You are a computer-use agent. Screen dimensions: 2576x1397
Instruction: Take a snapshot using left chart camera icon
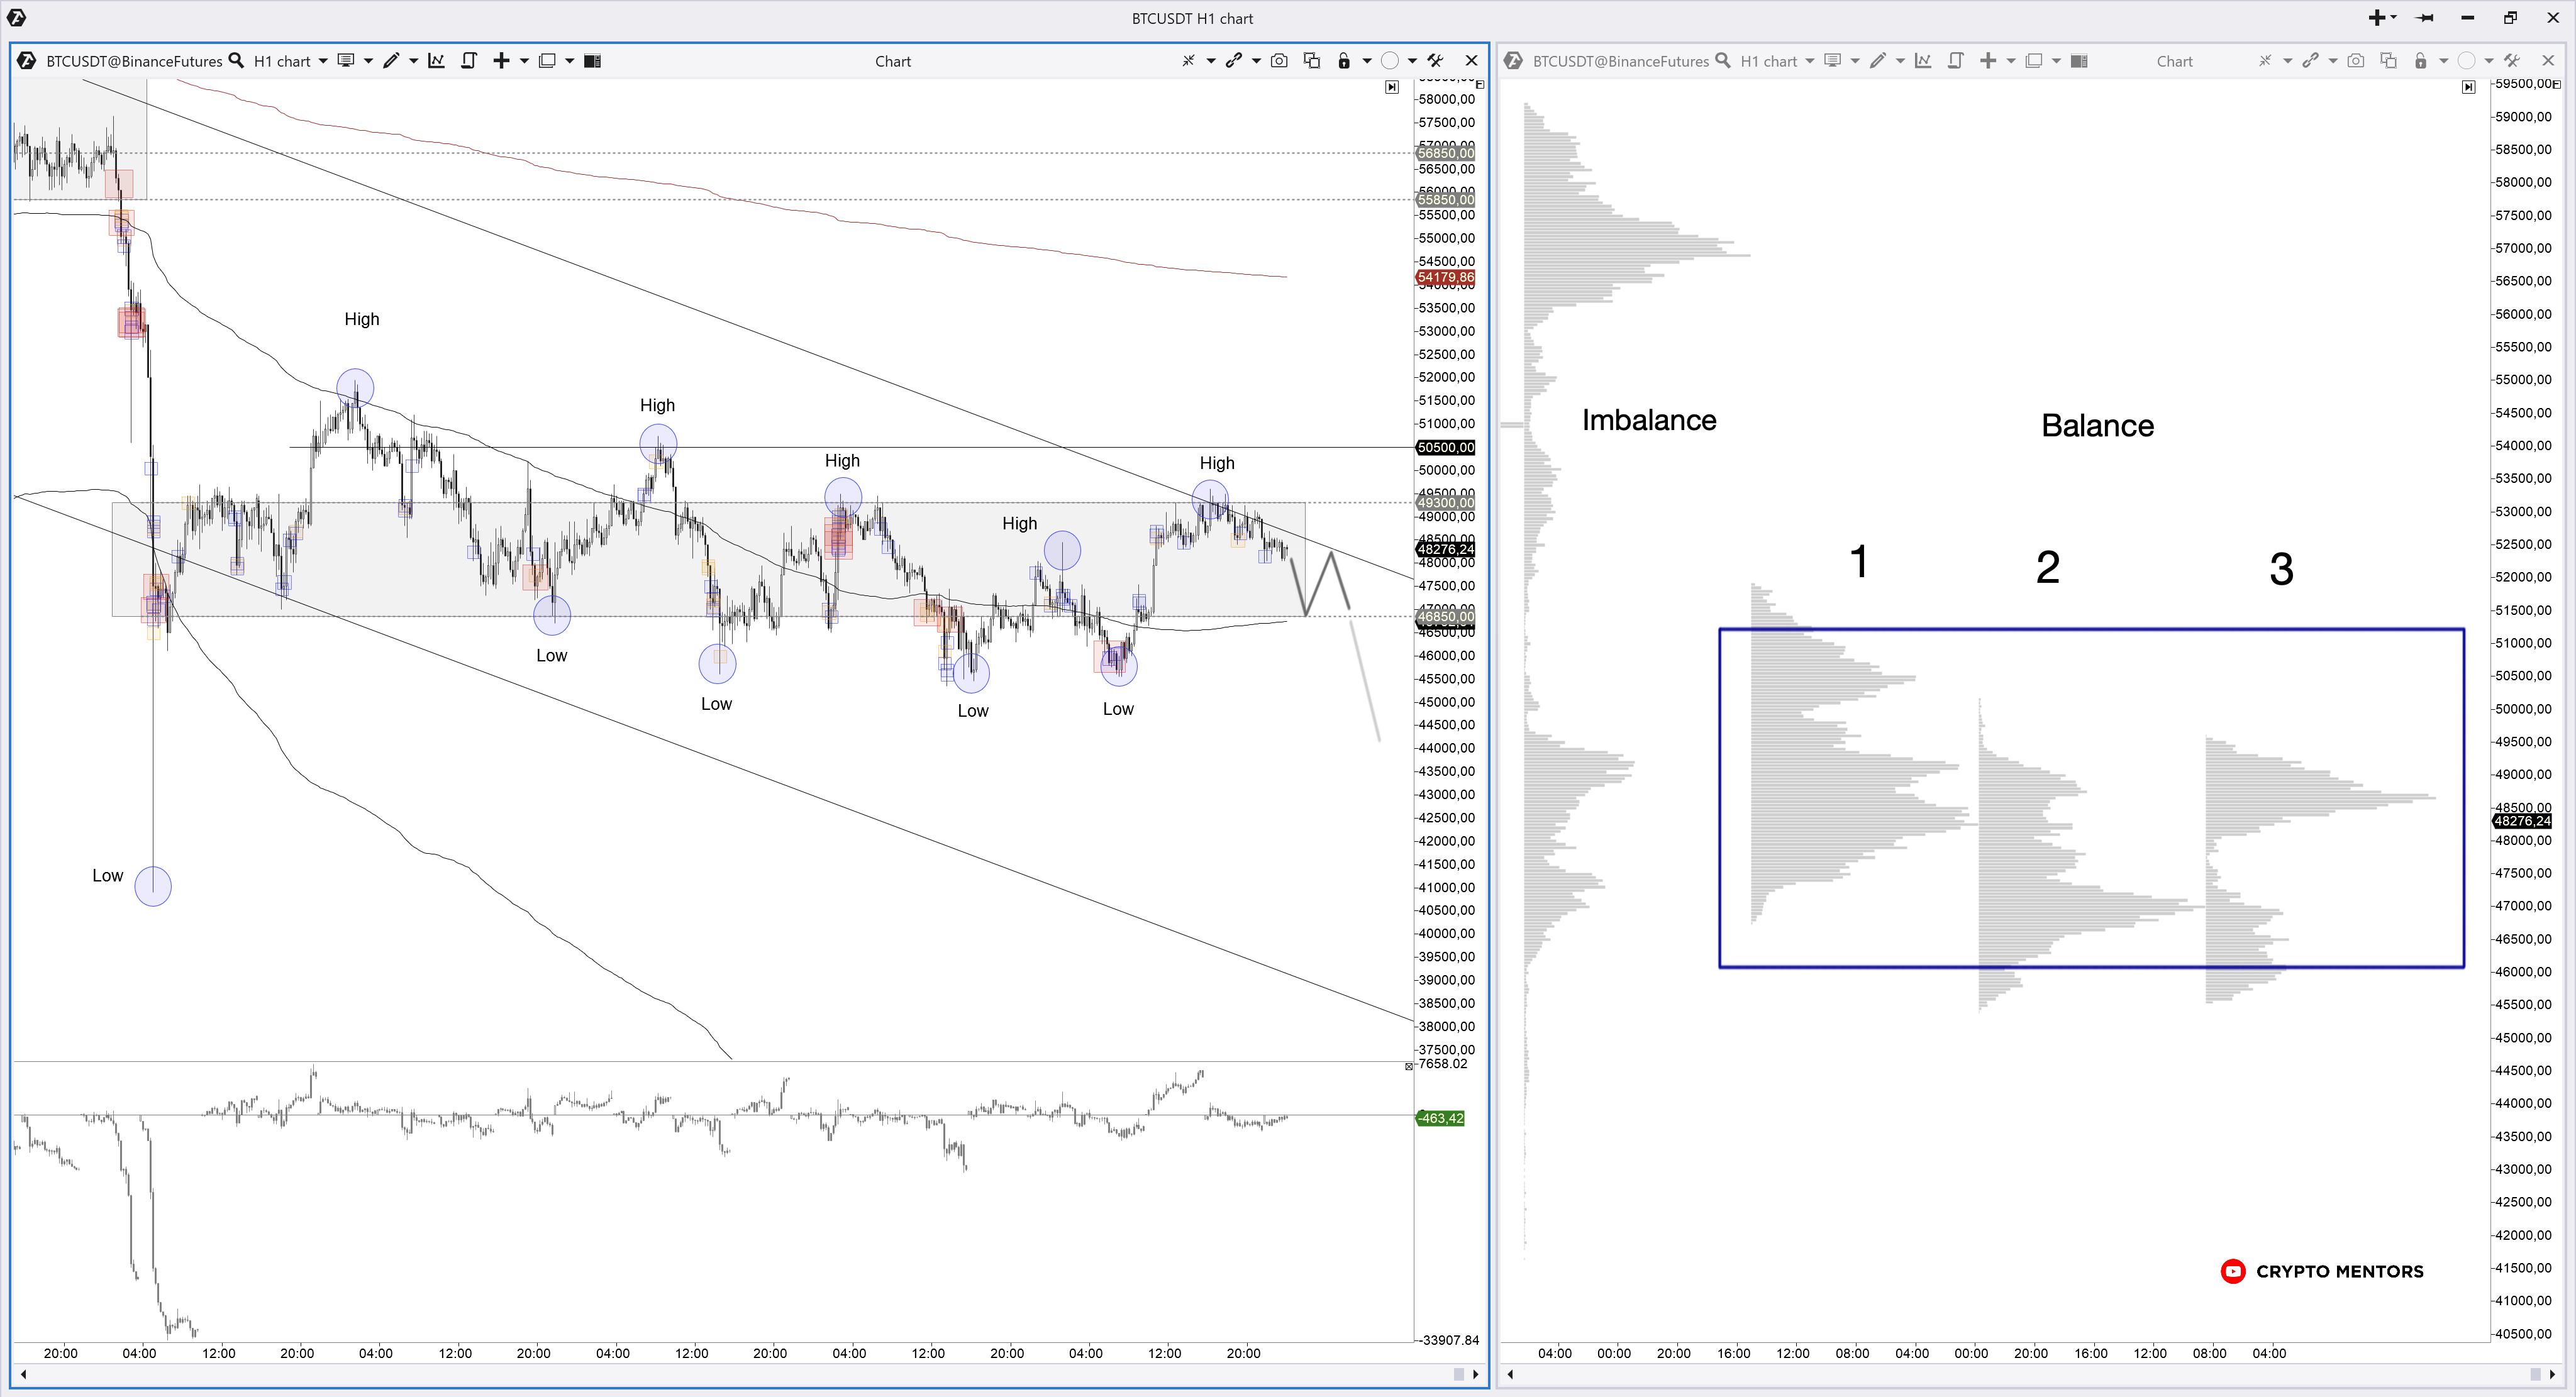tap(1279, 61)
